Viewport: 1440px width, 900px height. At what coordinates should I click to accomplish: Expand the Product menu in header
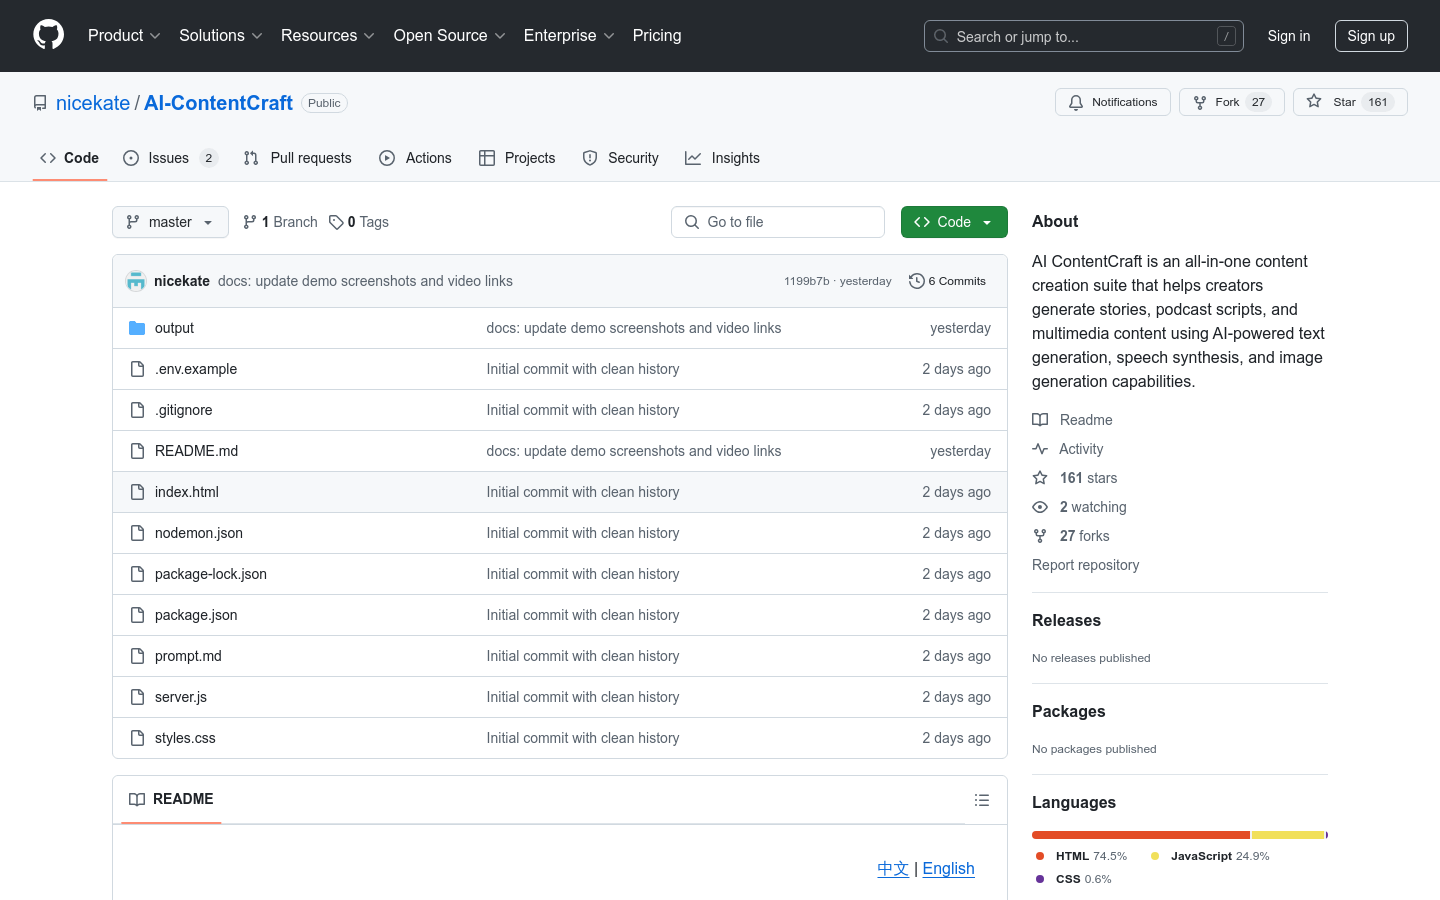pos(124,36)
